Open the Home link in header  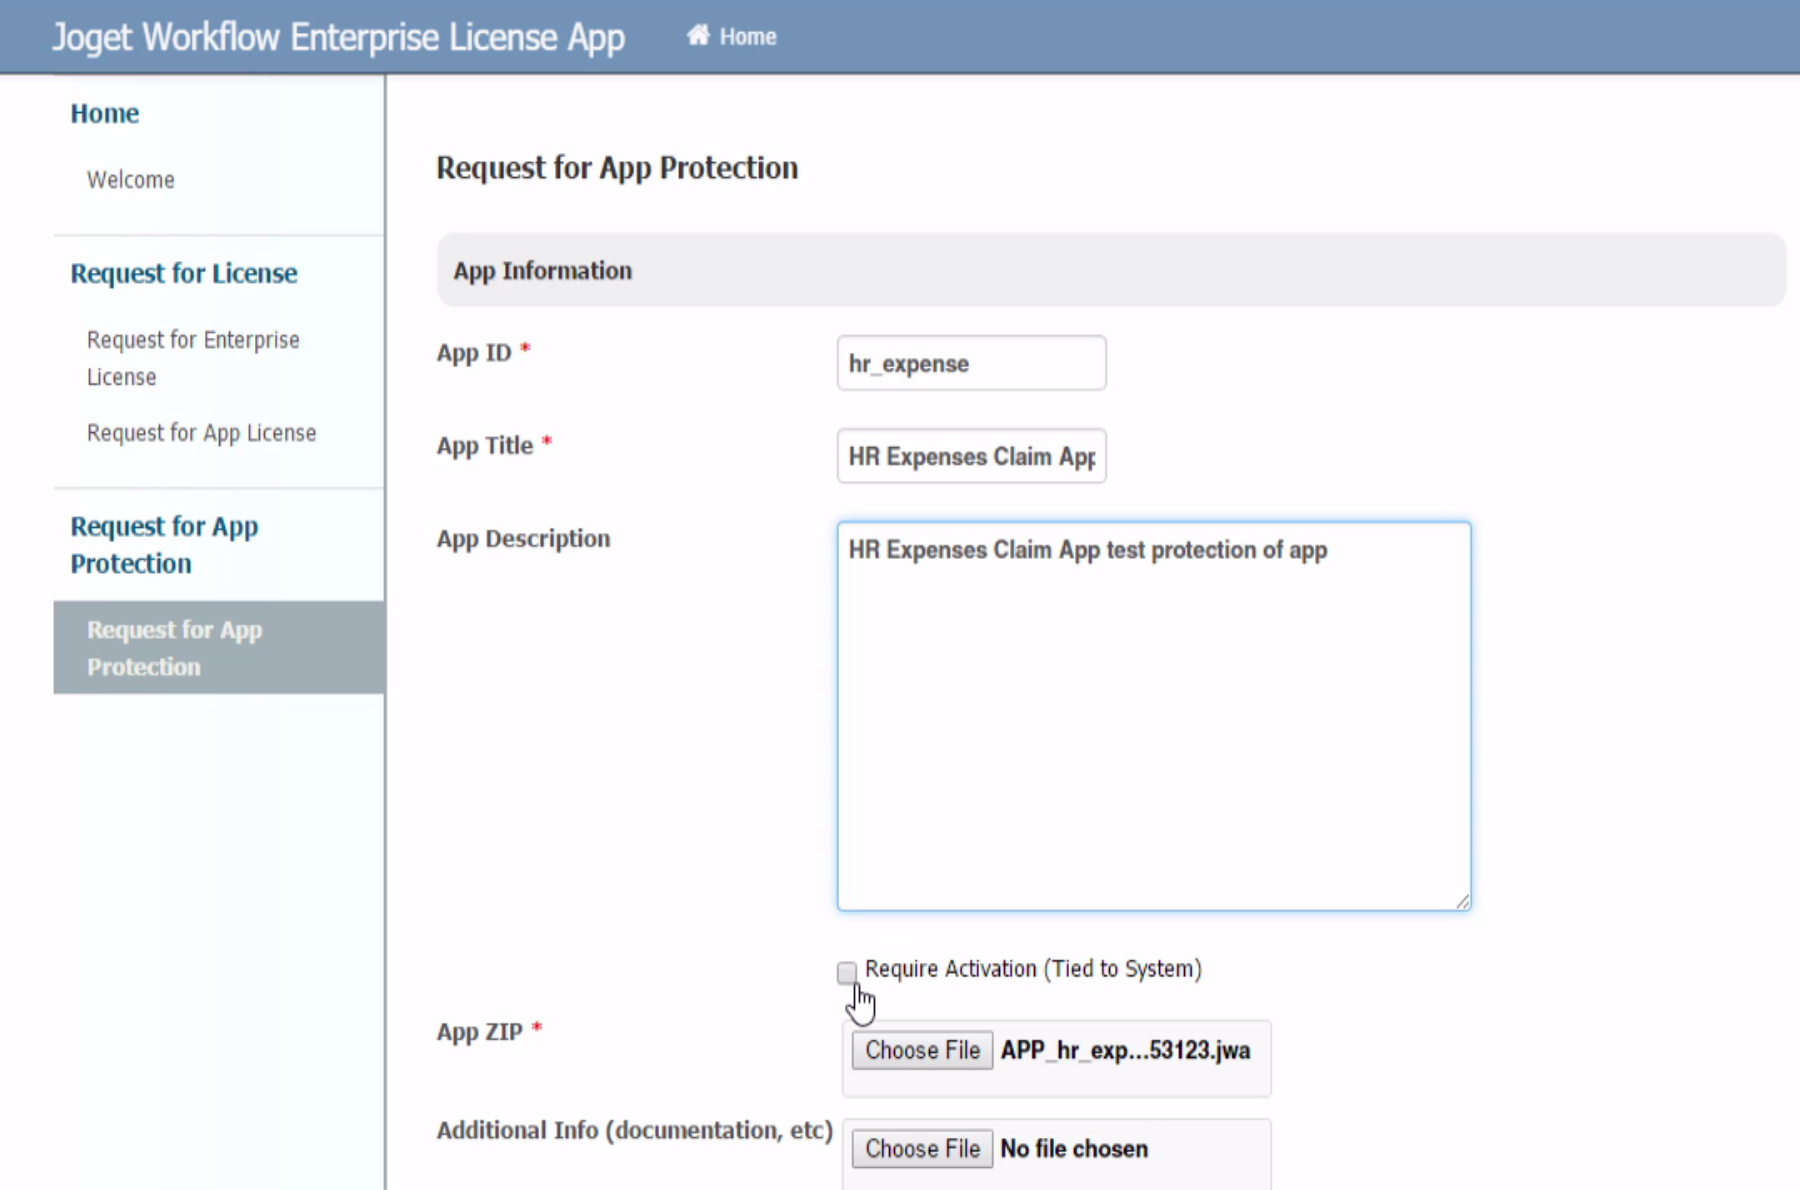click(x=747, y=37)
